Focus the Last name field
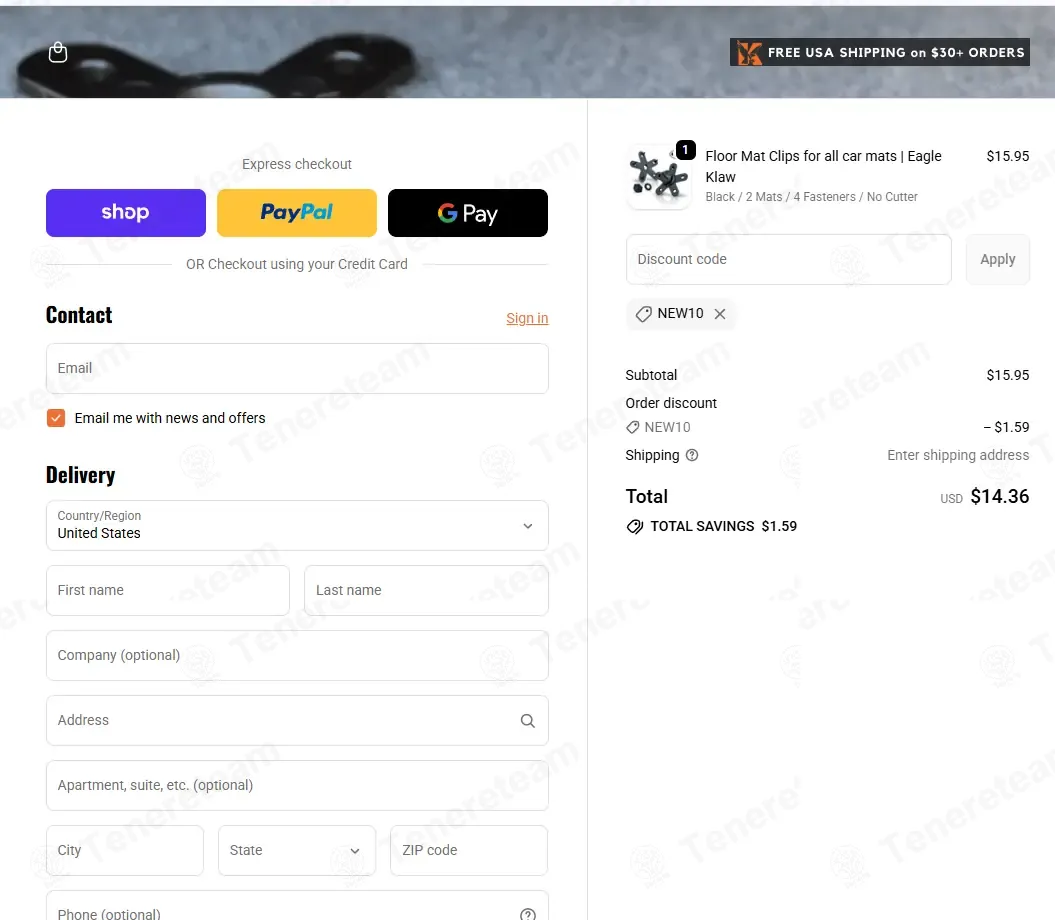Screen dimensions: 1055x920 coord(427,590)
